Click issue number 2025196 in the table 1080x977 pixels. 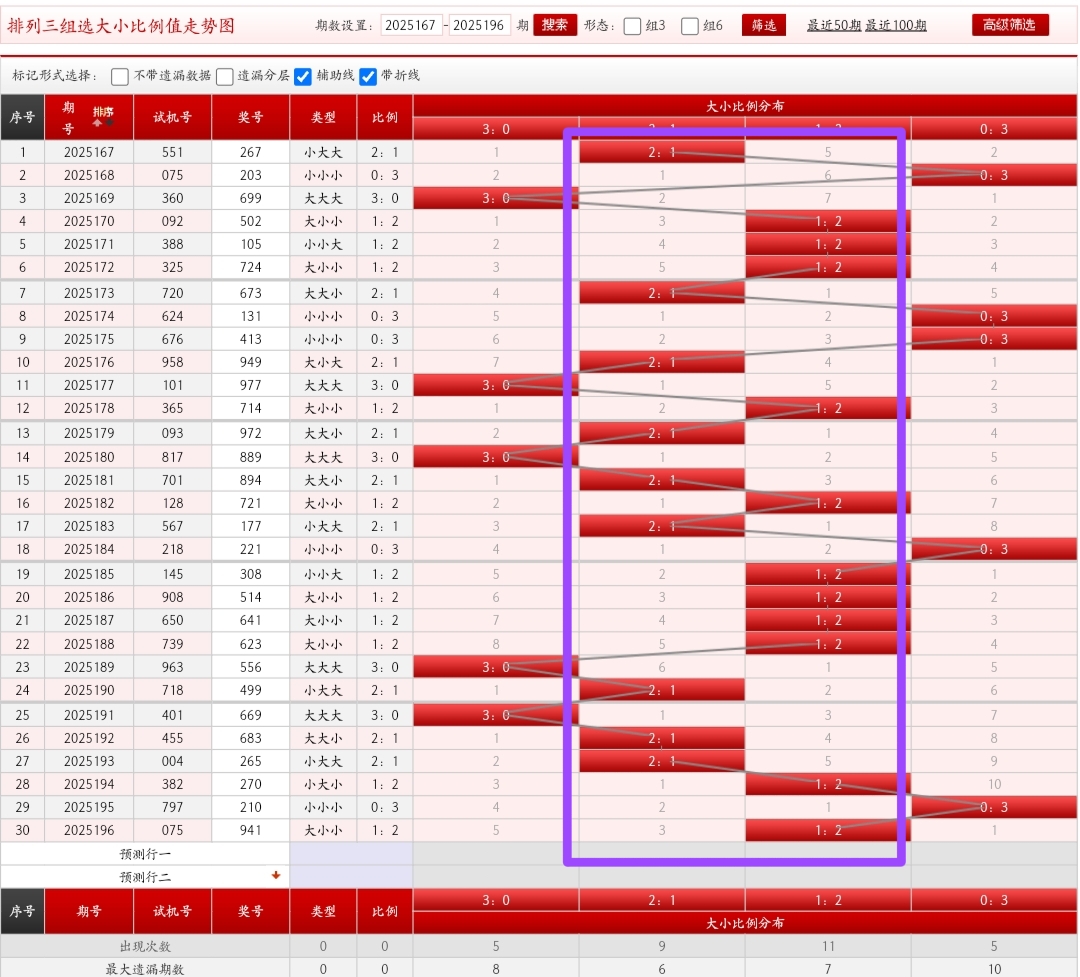[x=89, y=831]
